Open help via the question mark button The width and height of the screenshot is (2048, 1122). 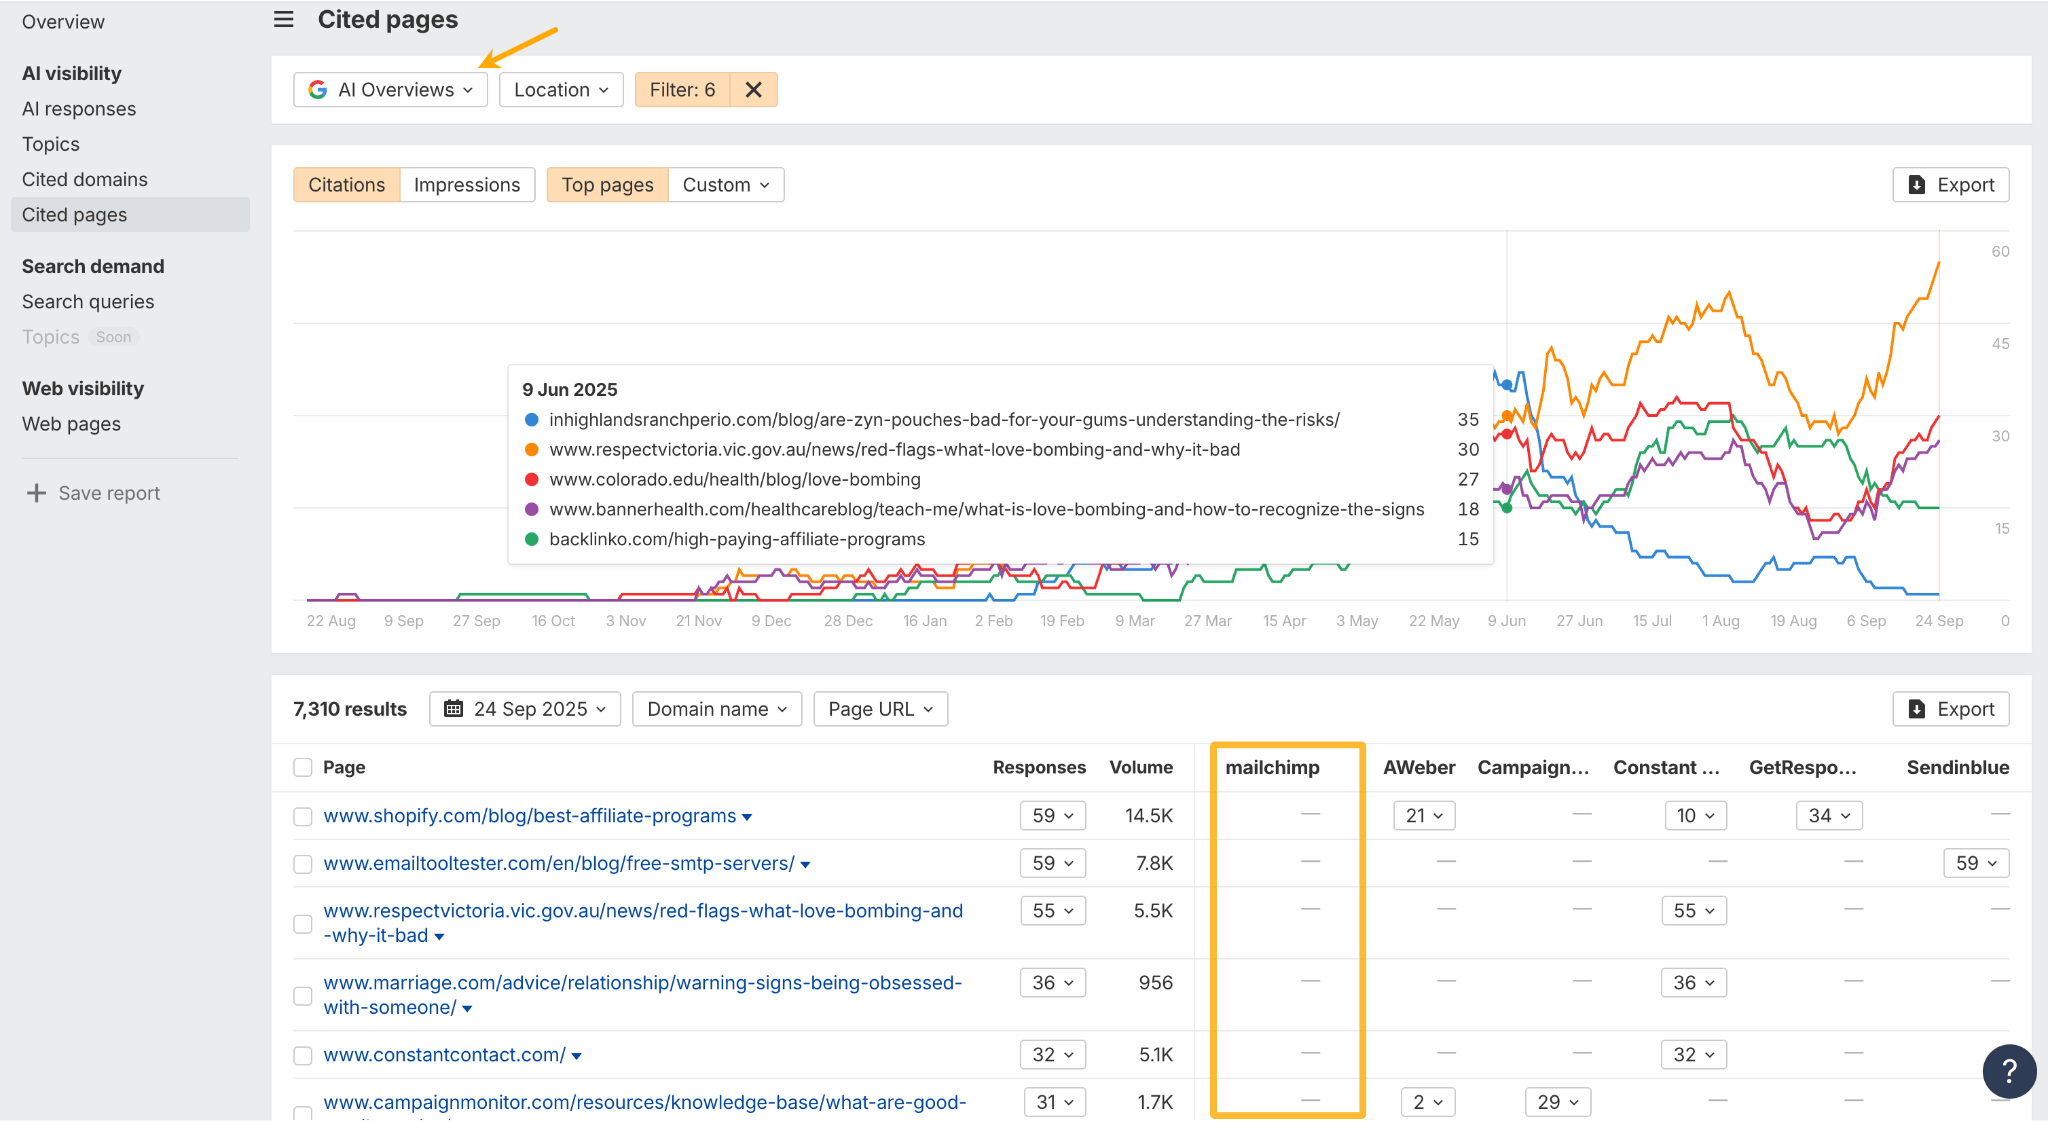2009,1071
